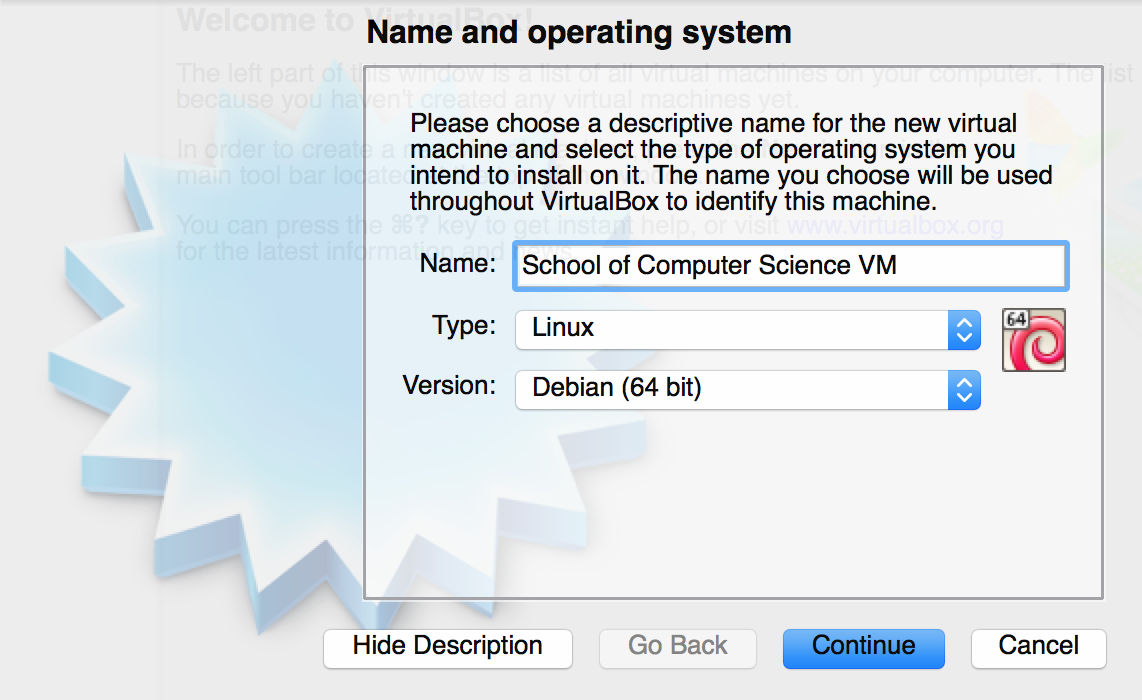Click the Version dropdown arrow button

pos(964,390)
